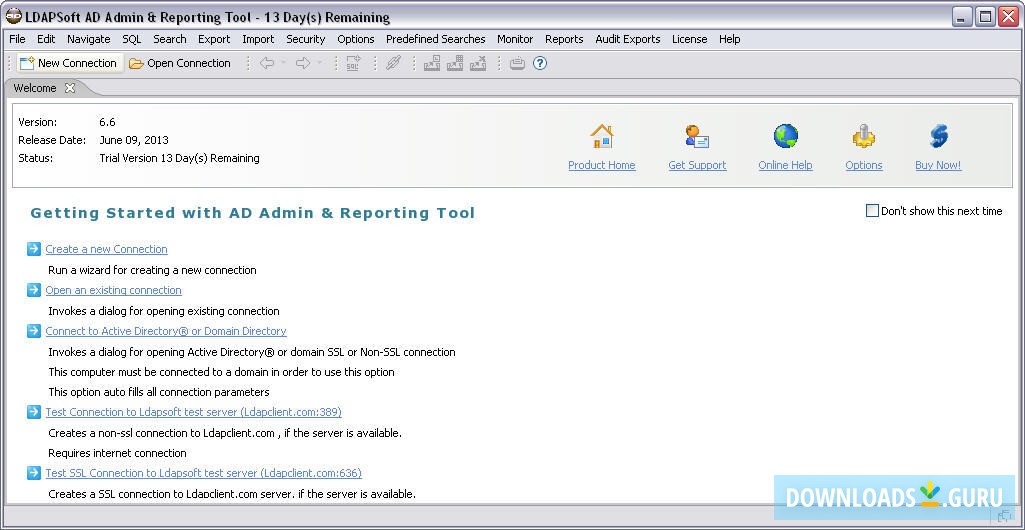Click Trial Version 13 Day(s) Remaining status text
The height and width of the screenshot is (530, 1025).
(x=179, y=158)
